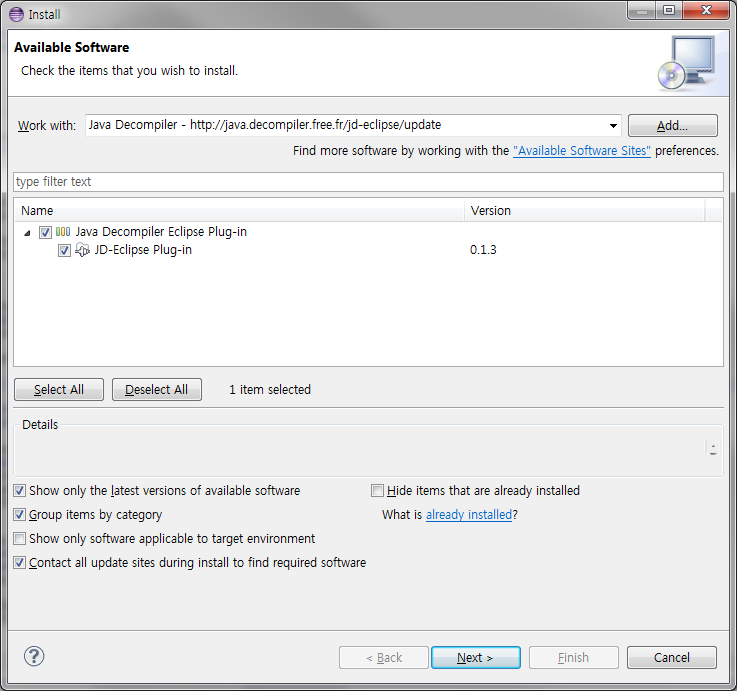The height and width of the screenshot is (691, 737).
Task: Click the Eclipse icon in title bar
Action: pyautogui.click(x=16, y=14)
